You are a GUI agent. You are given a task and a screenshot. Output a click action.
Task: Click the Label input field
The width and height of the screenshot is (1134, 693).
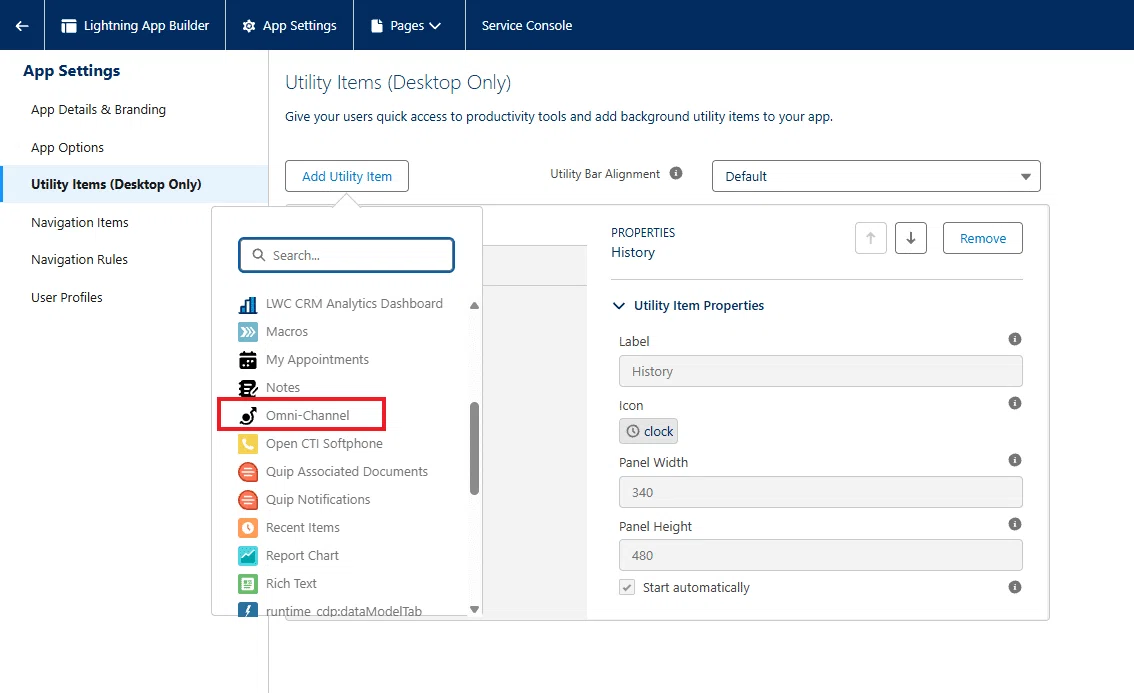(820, 371)
